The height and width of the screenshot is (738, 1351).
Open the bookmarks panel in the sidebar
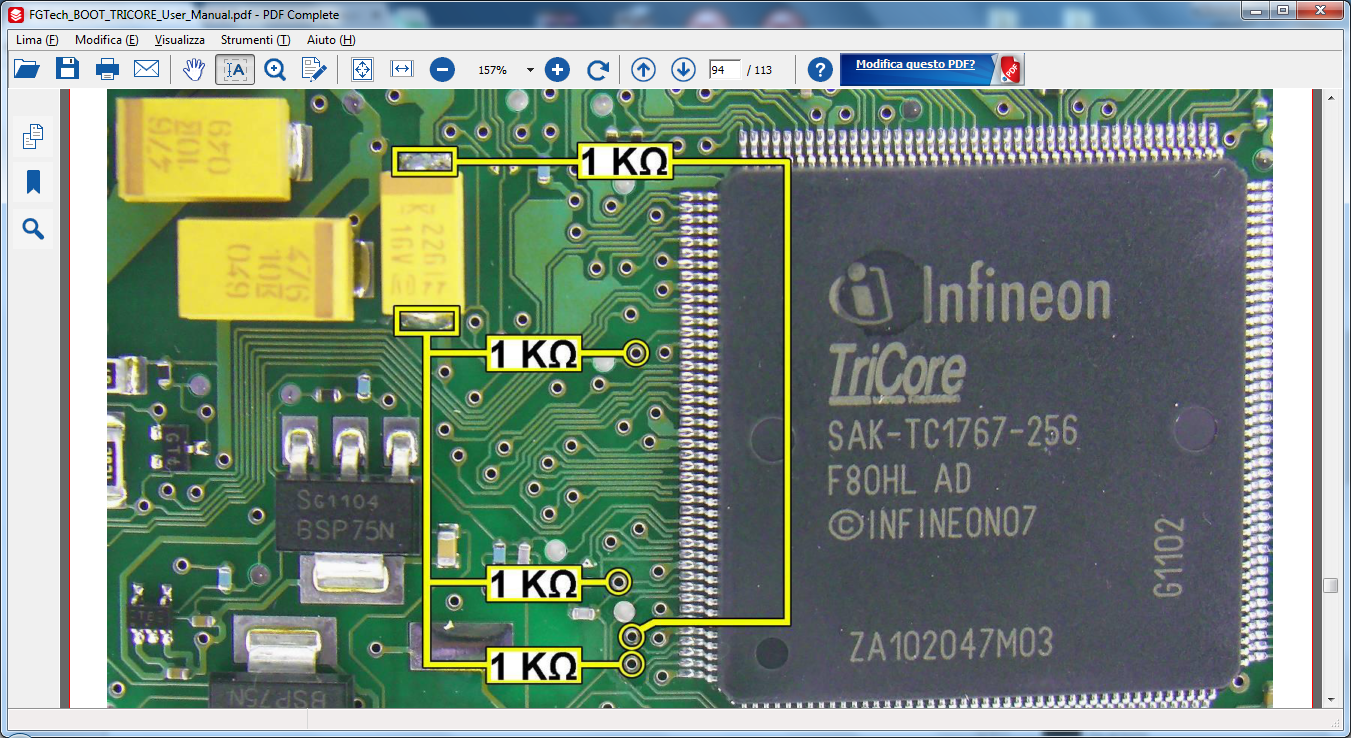33,182
